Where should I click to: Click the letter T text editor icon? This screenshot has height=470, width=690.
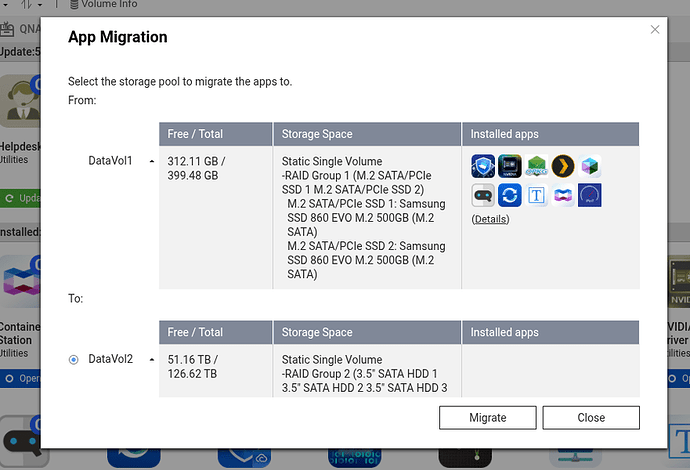[537, 195]
